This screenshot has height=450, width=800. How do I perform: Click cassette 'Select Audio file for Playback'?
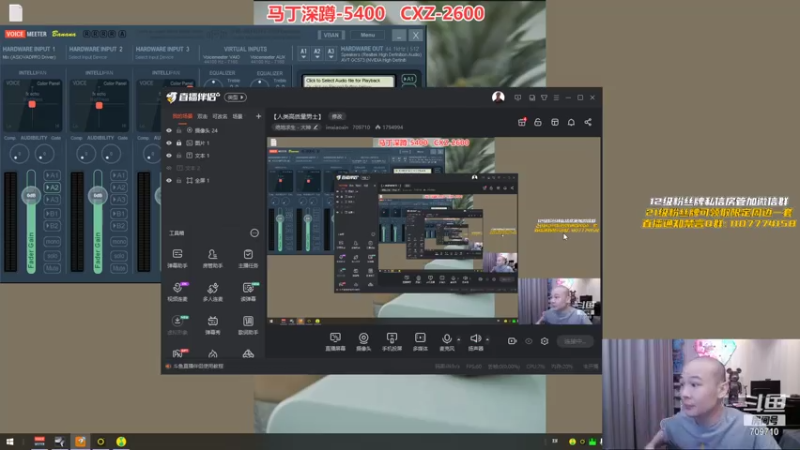349,81
